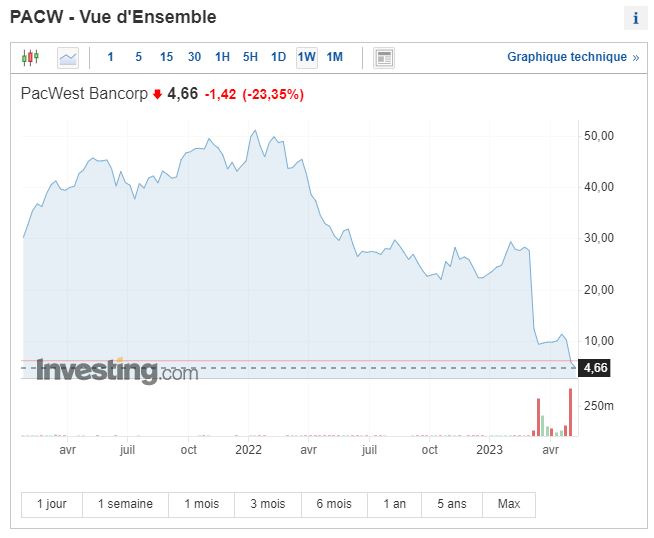Screen dimensions: 654x538
Task: Show the 5 ans time range
Action: tap(451, 504)
